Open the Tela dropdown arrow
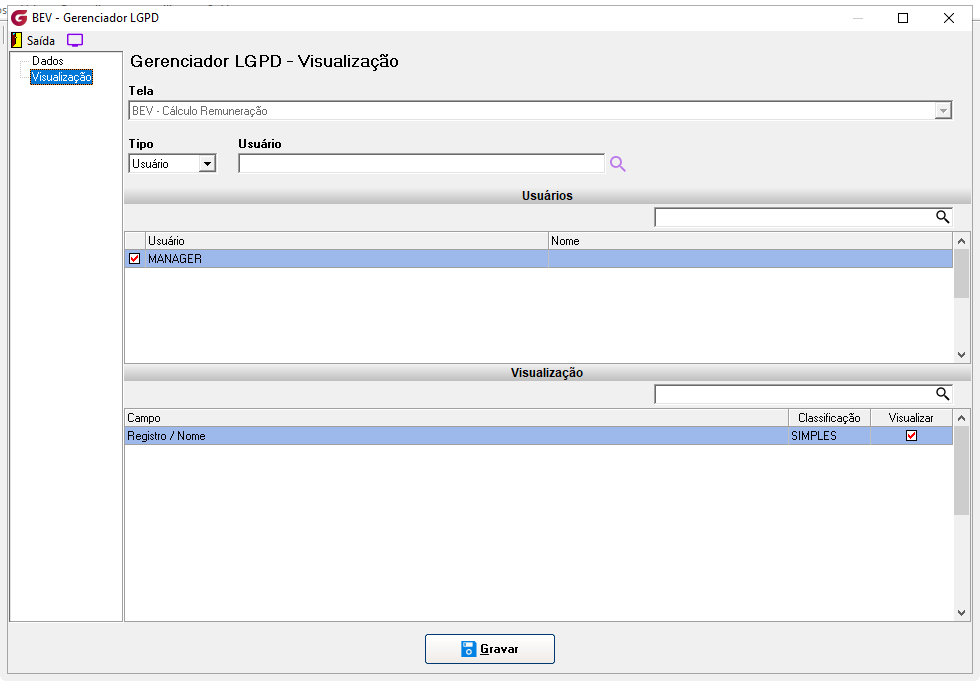Screen dimensions: 980x681 [942, 111]
